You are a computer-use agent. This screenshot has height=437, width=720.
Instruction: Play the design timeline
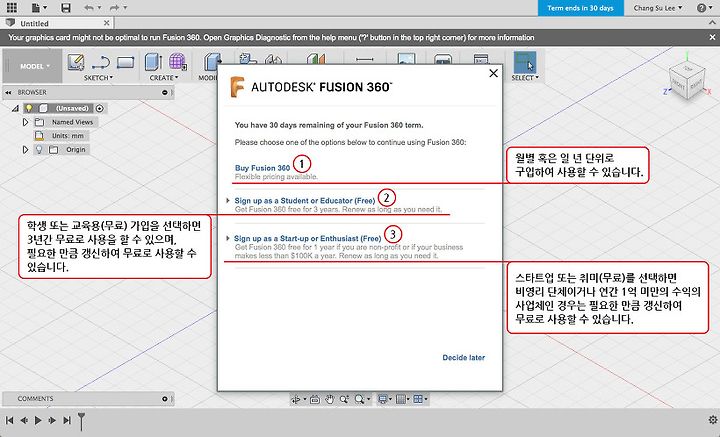[x=38, y=420]
